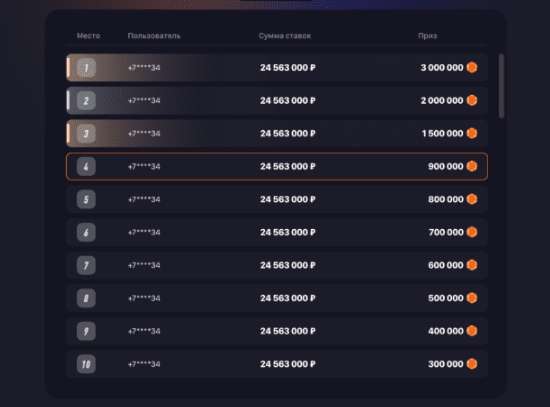Click the coin icon beside 1 500 000 prize
Viewport: 550px width, 407px height.
(x=472, y=133)
